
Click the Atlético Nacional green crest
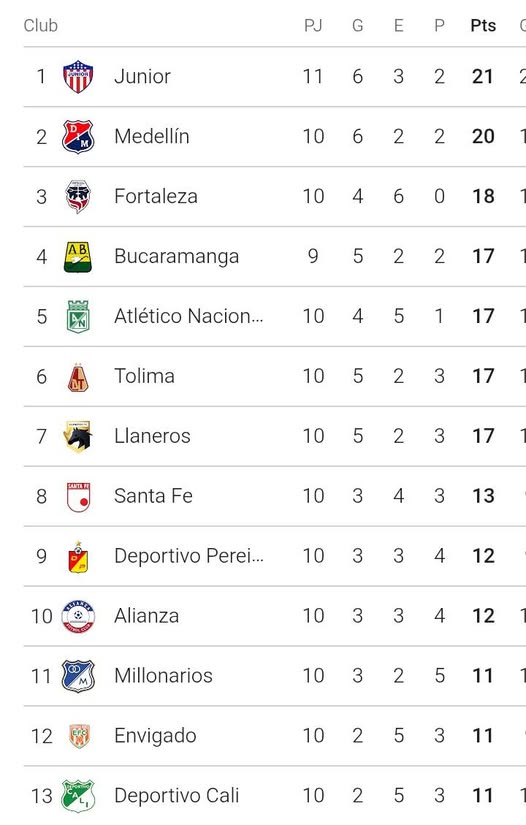tap(78, 317)
